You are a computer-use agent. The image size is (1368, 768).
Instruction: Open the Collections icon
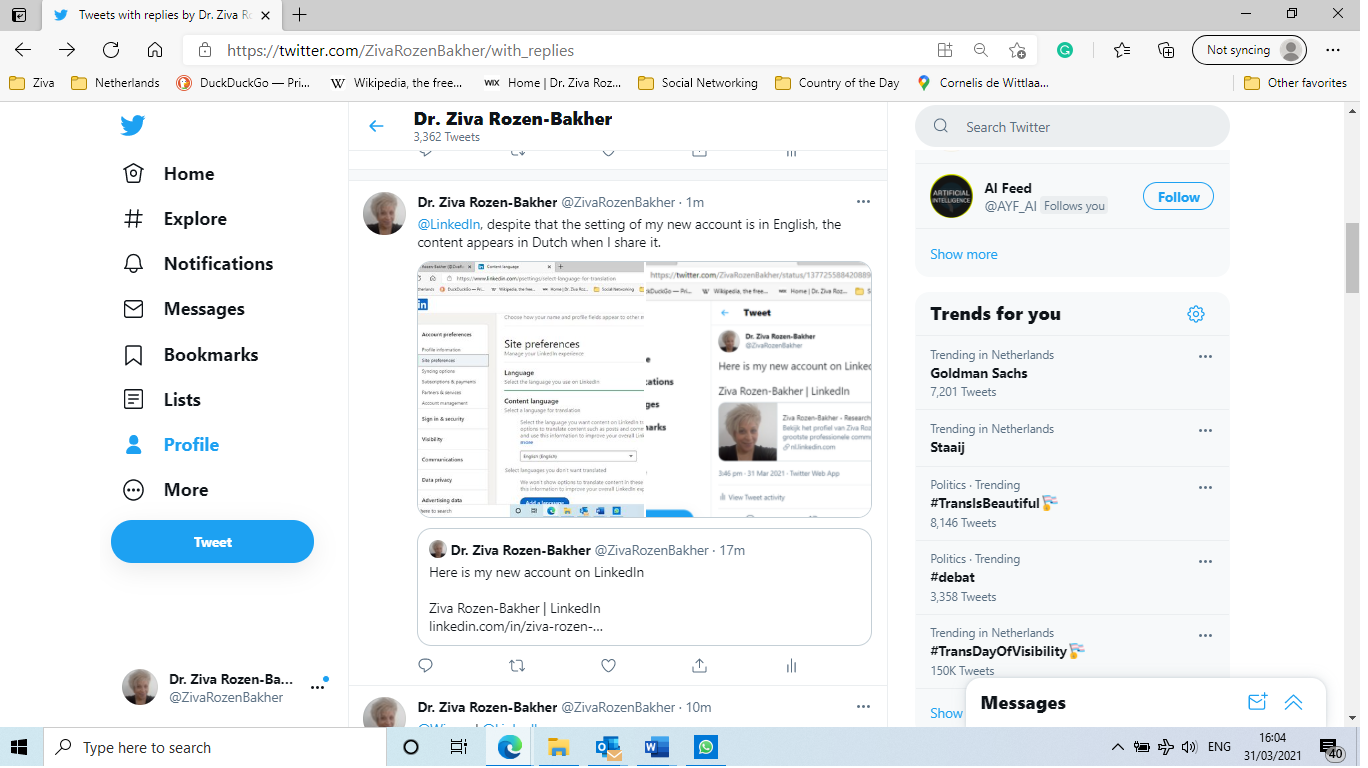[1166, 50]
